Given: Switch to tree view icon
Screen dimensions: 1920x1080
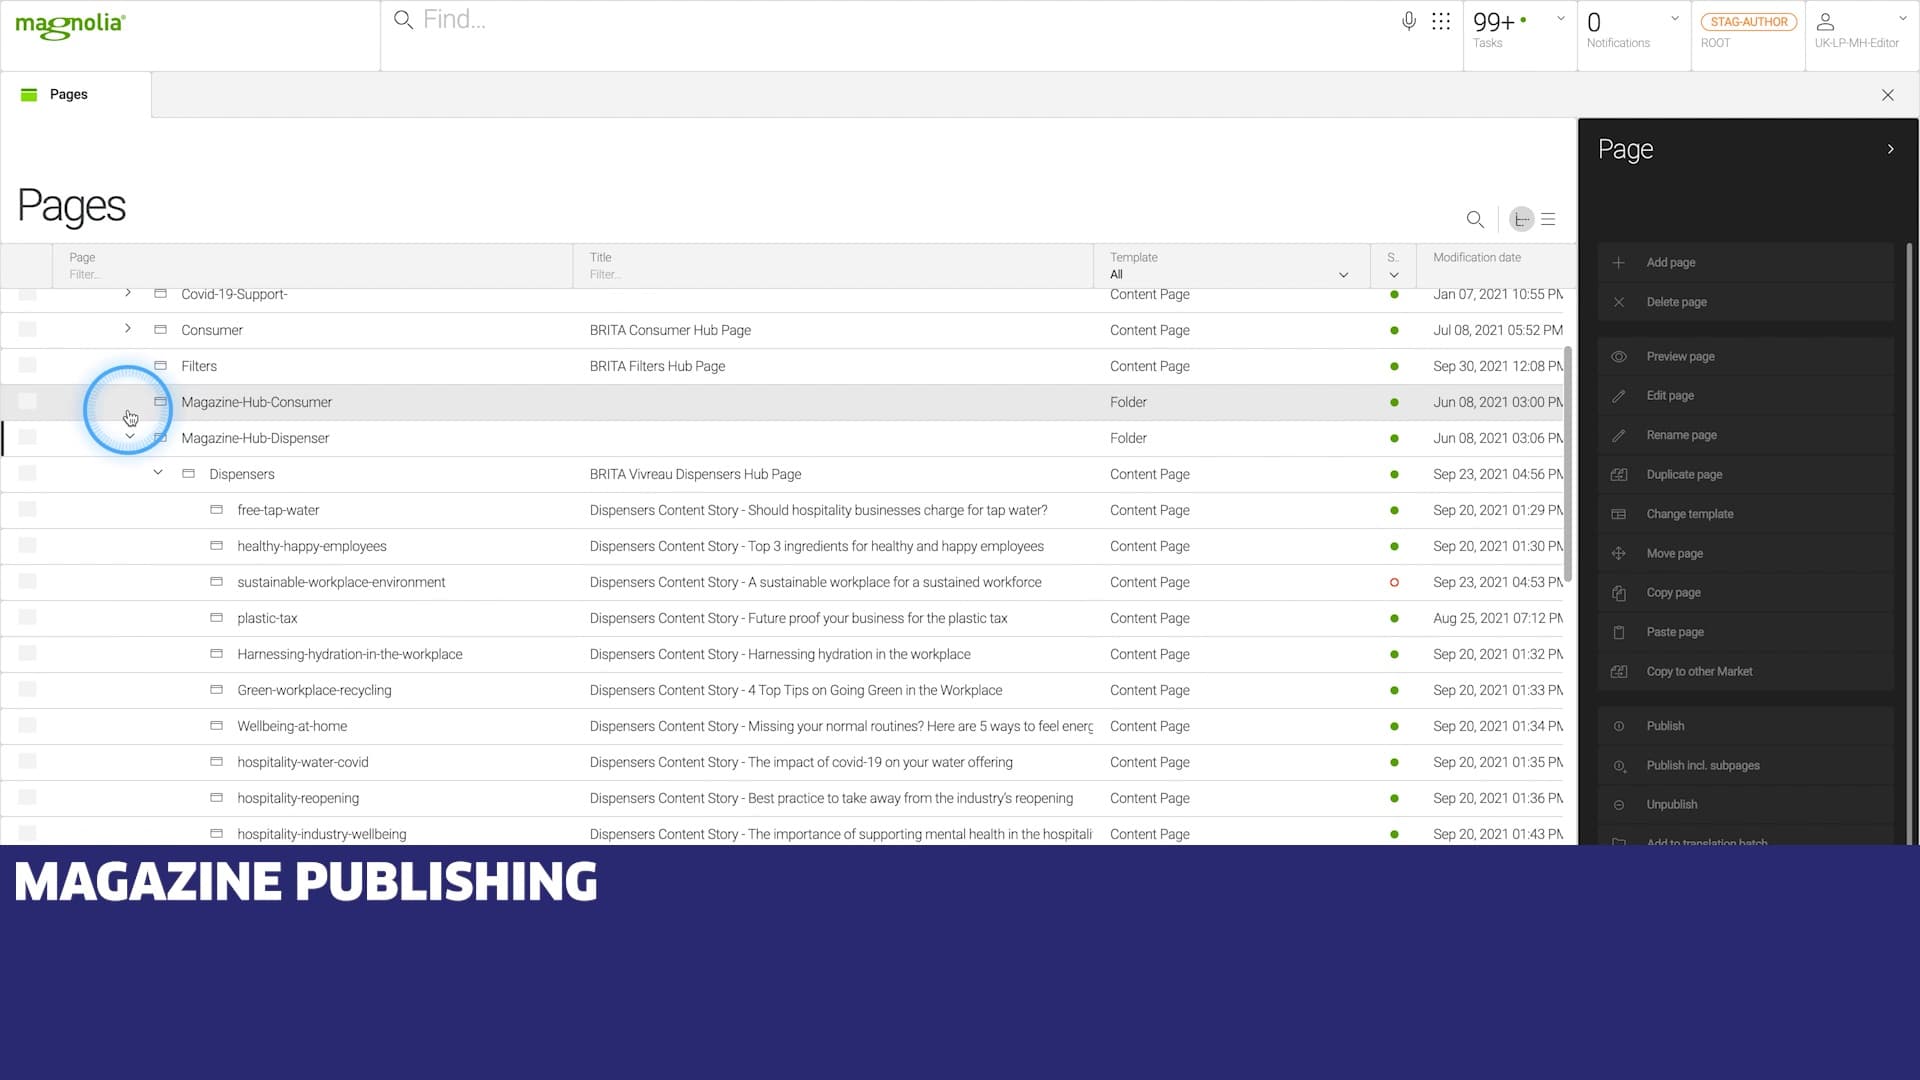Looking at the screenshot, I should pyautogui.click(x=1521, y=219).
